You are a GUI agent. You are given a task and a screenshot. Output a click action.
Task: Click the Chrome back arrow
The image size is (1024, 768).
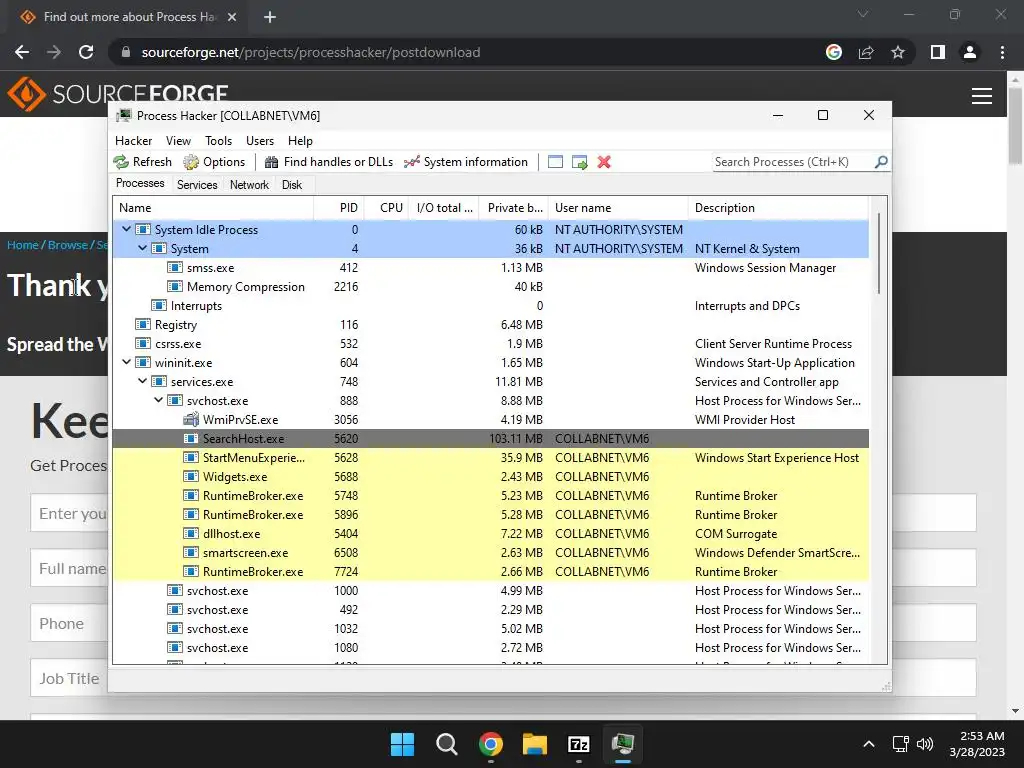22,52
